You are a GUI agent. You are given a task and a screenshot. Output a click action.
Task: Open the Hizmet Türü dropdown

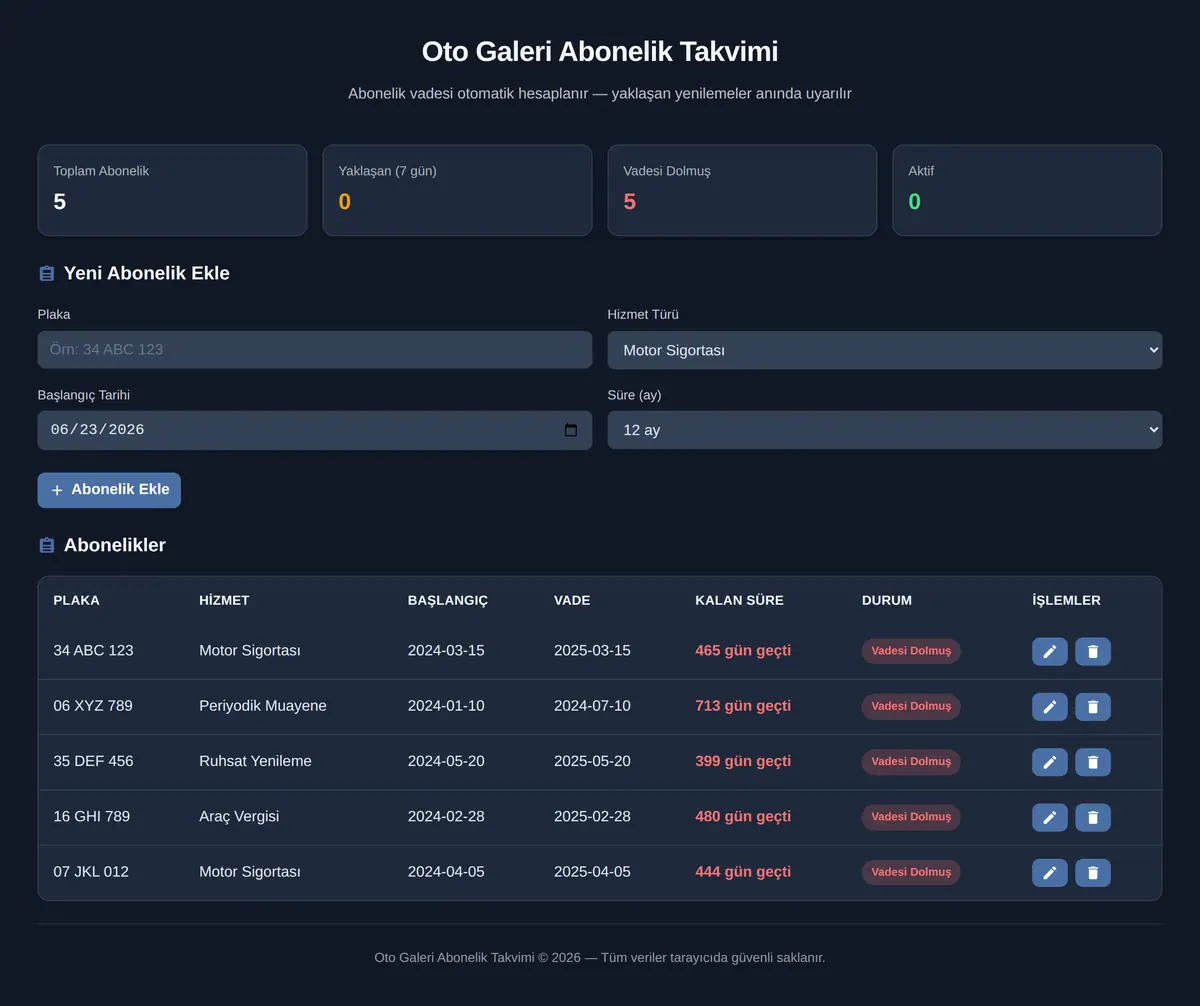click(x=885, y=350)
